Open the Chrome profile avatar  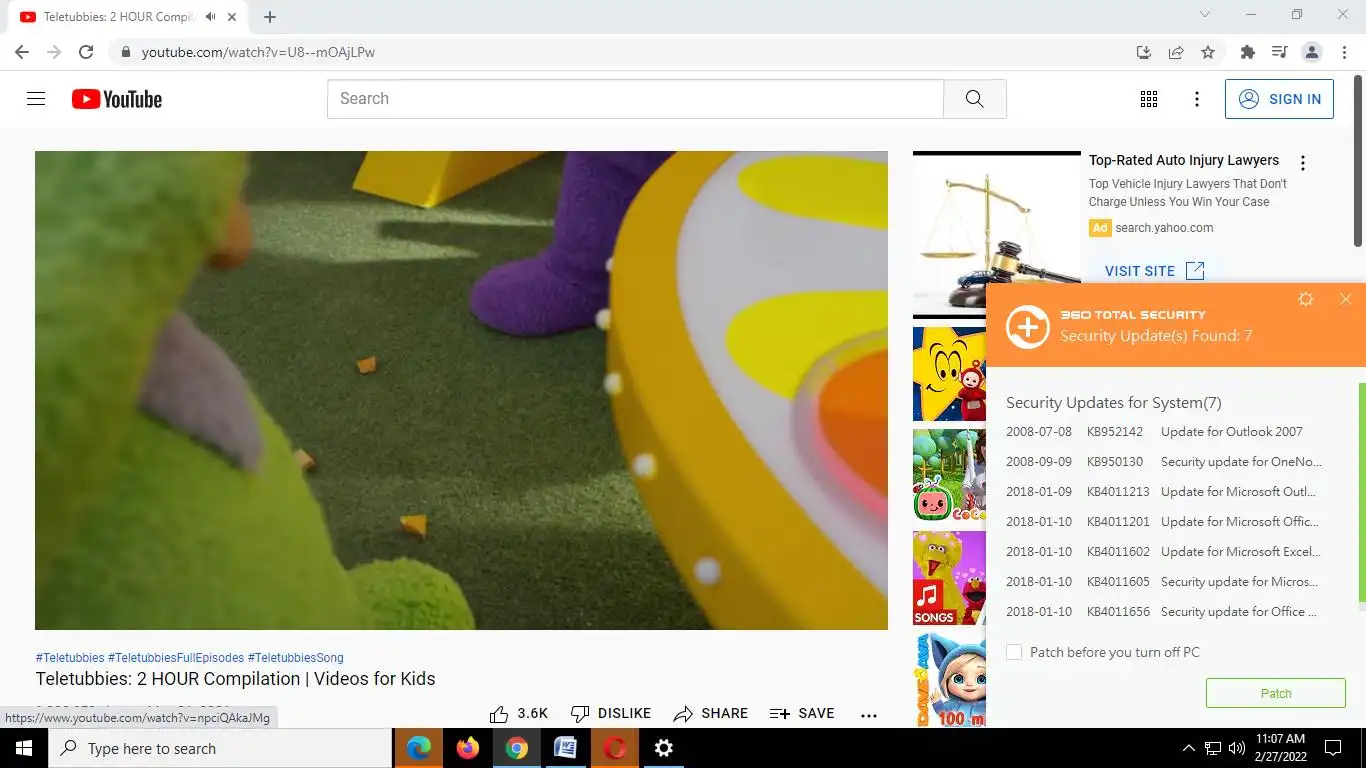click(1312, 52)
